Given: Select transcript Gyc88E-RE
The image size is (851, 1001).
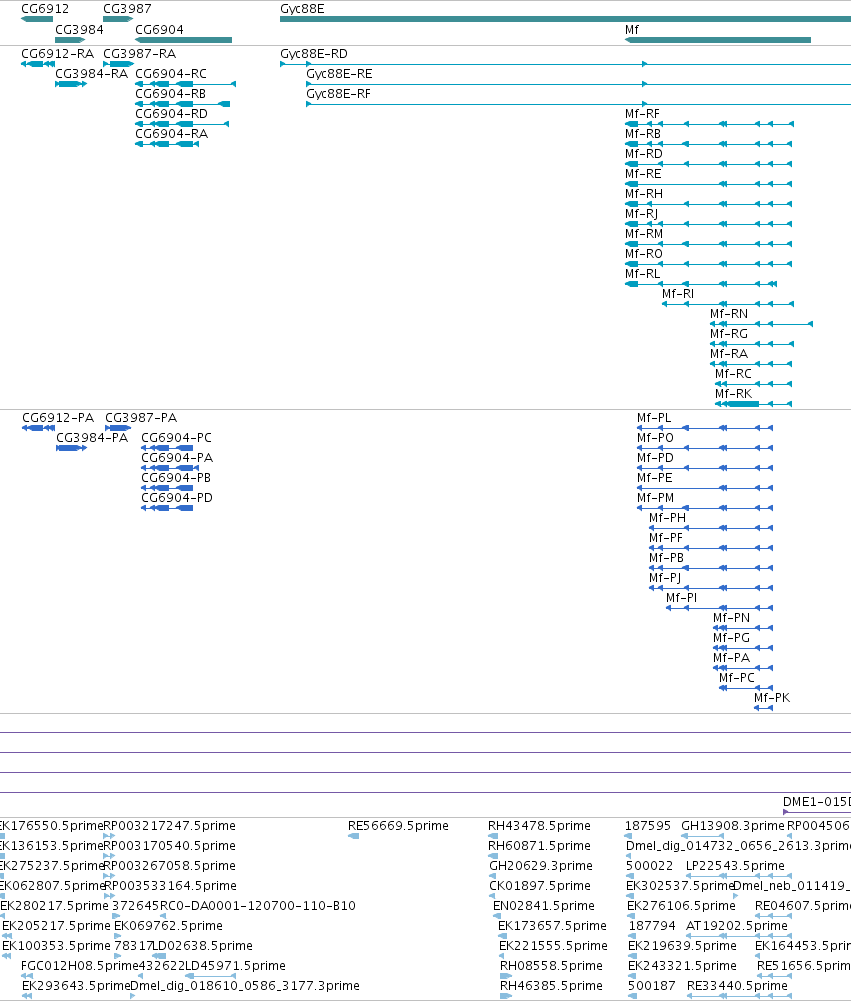Looking at the screenshot, I should [339, 73].
